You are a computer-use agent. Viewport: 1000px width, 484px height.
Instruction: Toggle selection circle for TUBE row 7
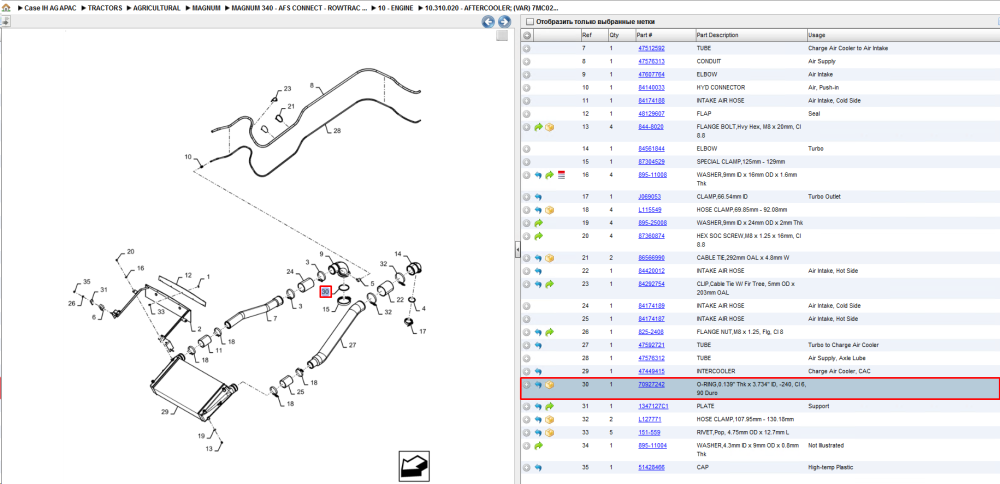tap(527, 48)
